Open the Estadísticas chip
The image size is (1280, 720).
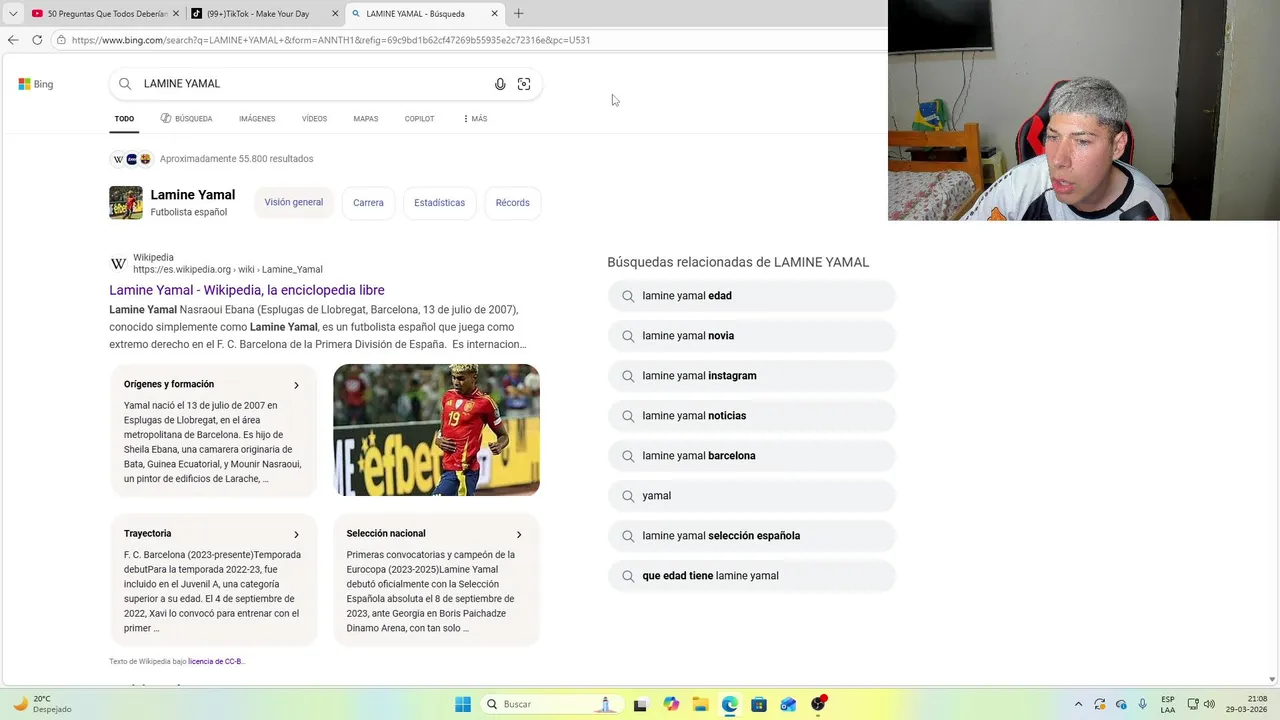pyautogui.click(x=440, y=203)
